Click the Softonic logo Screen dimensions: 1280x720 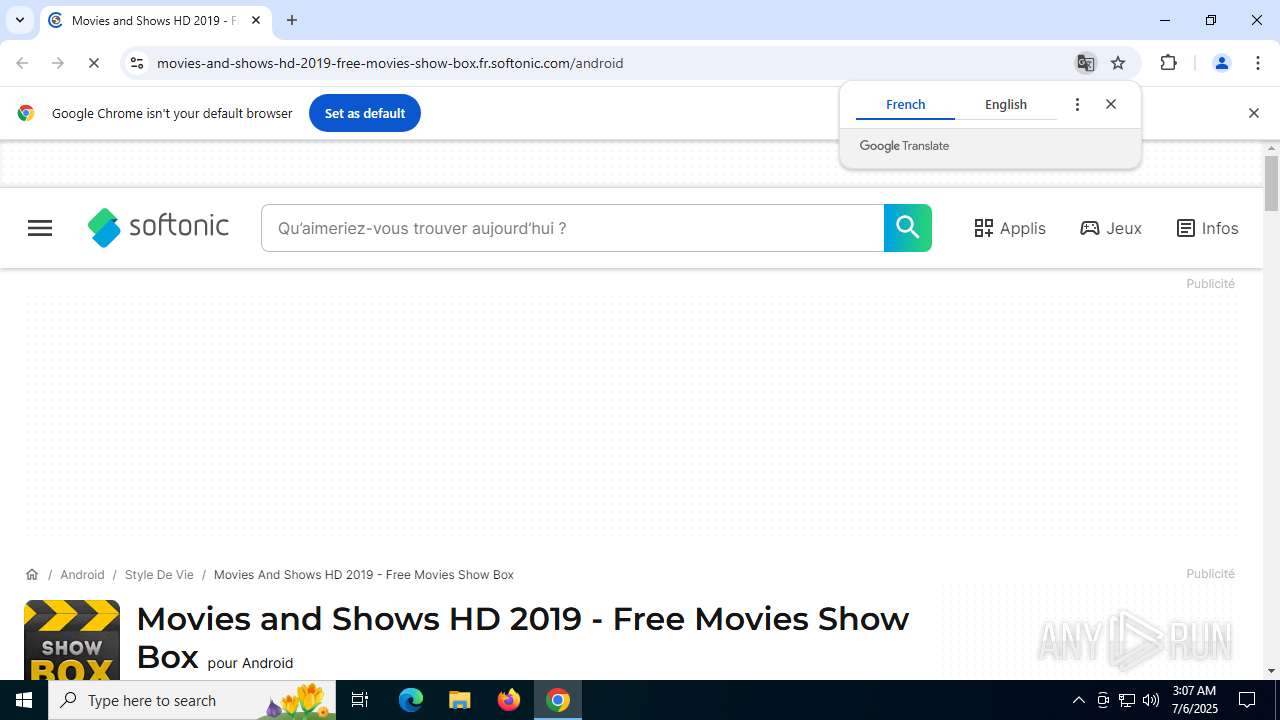158,228
